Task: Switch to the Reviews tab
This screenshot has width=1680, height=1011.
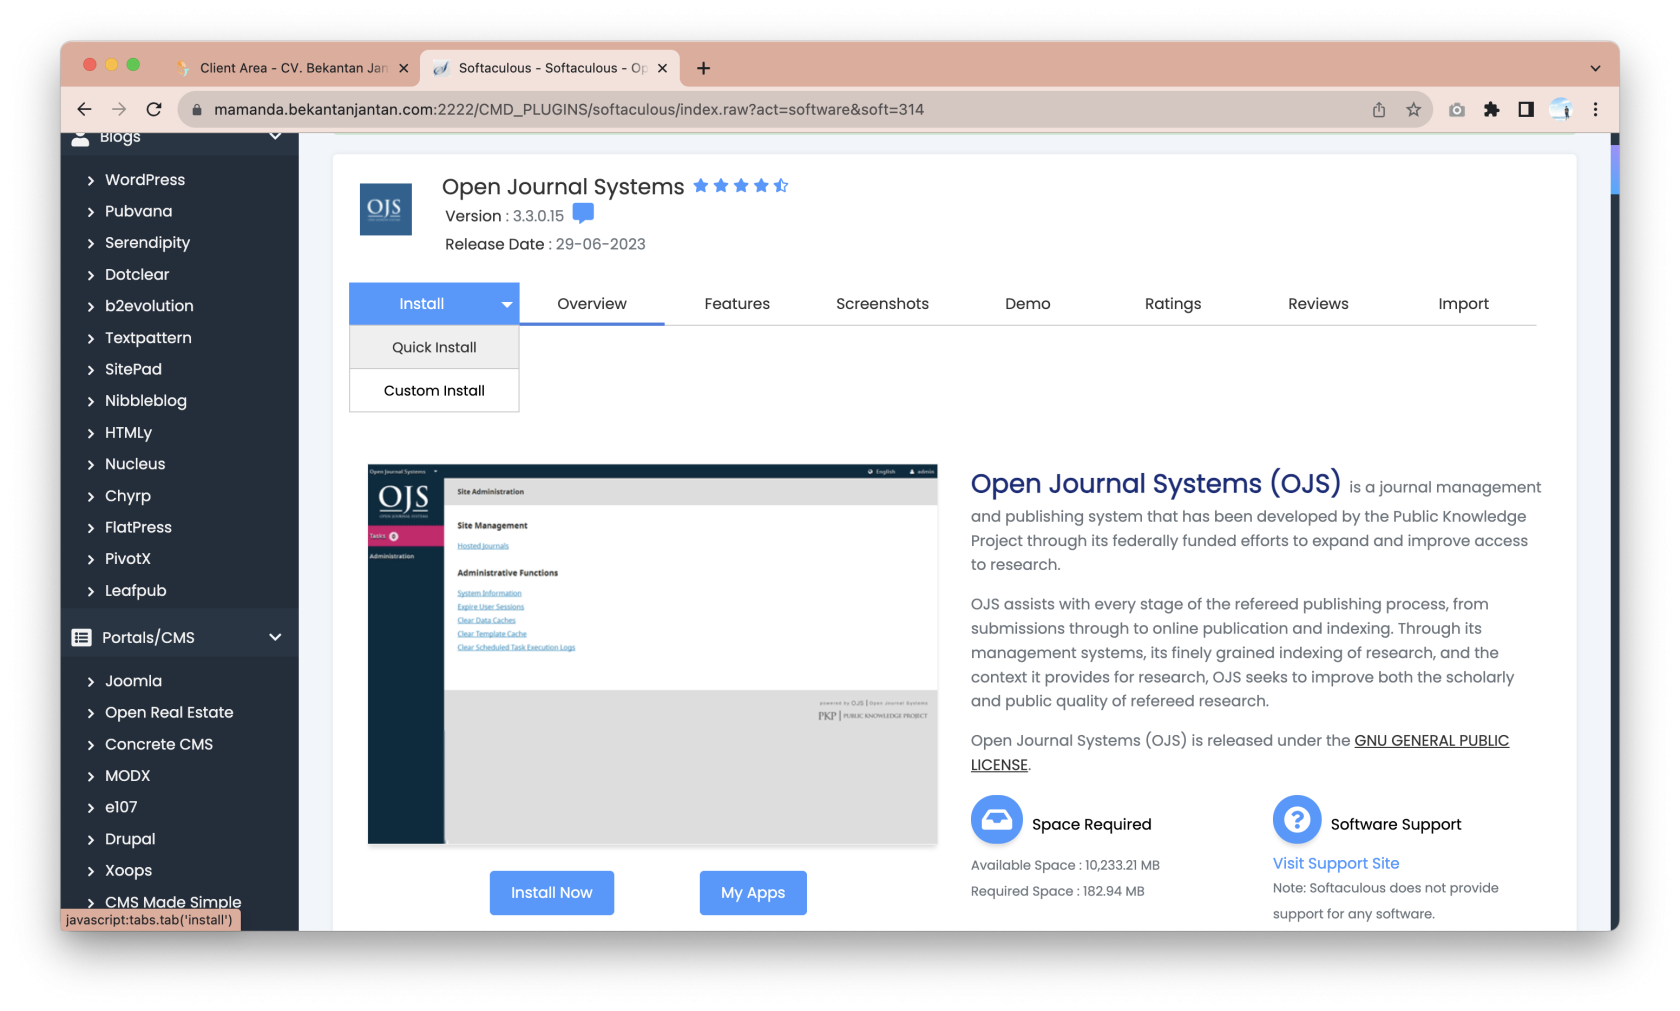Action: 1318,304
